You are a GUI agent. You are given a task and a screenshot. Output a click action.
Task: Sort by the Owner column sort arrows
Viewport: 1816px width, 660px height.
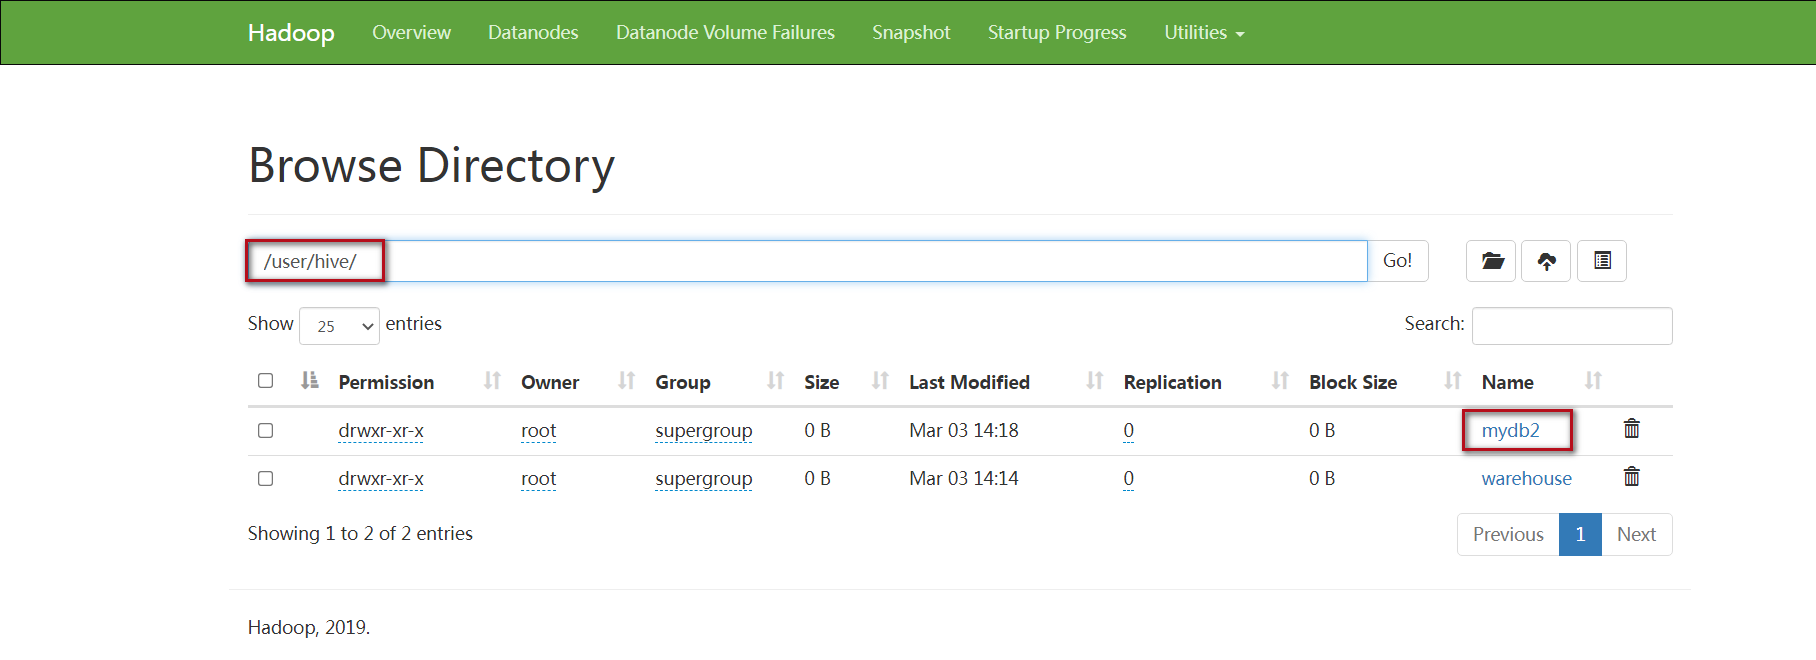[626, 381]
